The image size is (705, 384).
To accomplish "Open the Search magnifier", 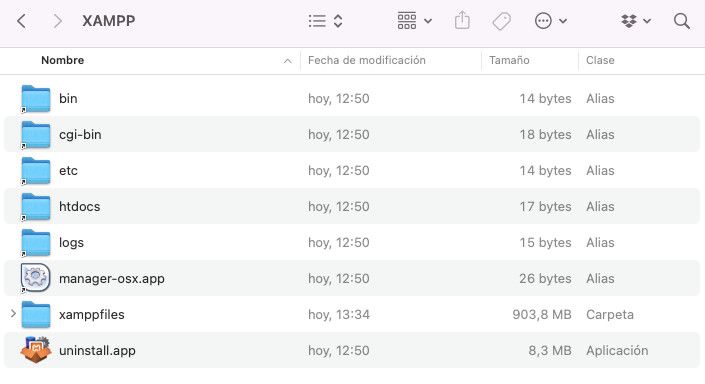I will (682, 21).
